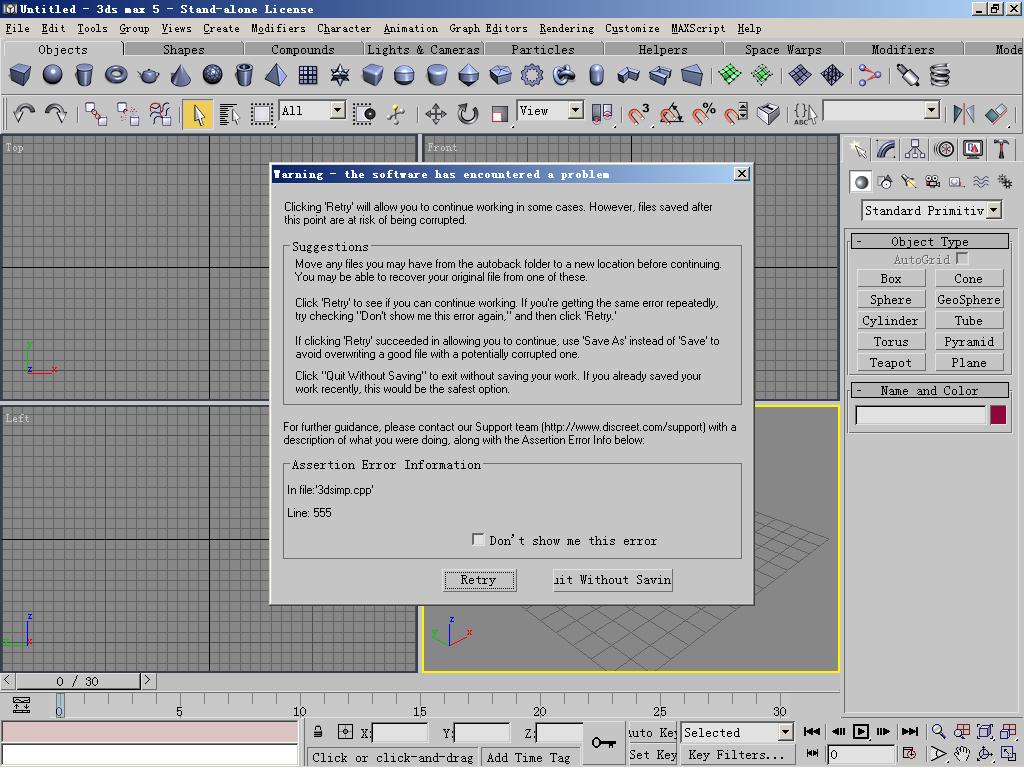Open the File menu
Screen dimensions: 1024x768
coord(18,28)
